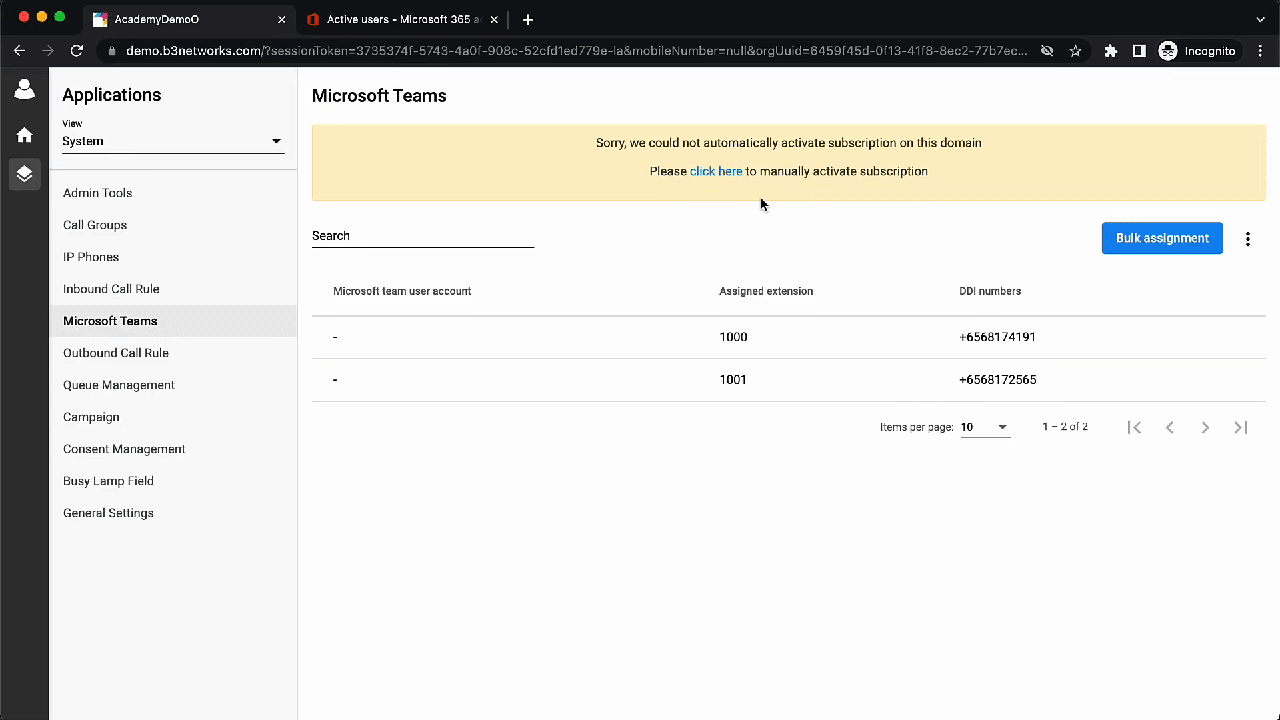This screenshot has height=720, width=1280.
Task: Reload the page
Action: [x=77, y=50]
